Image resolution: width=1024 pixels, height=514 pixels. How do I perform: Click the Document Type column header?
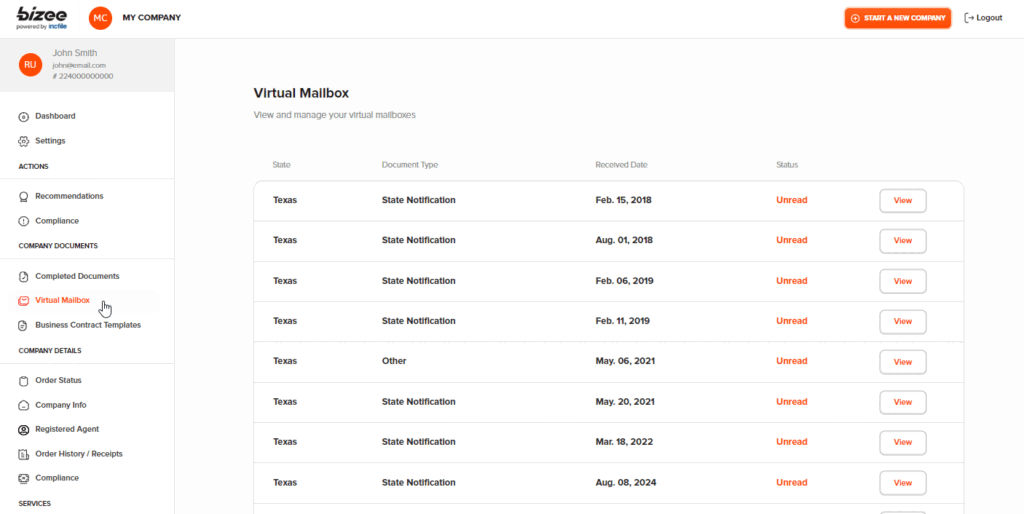coord(409,165)
